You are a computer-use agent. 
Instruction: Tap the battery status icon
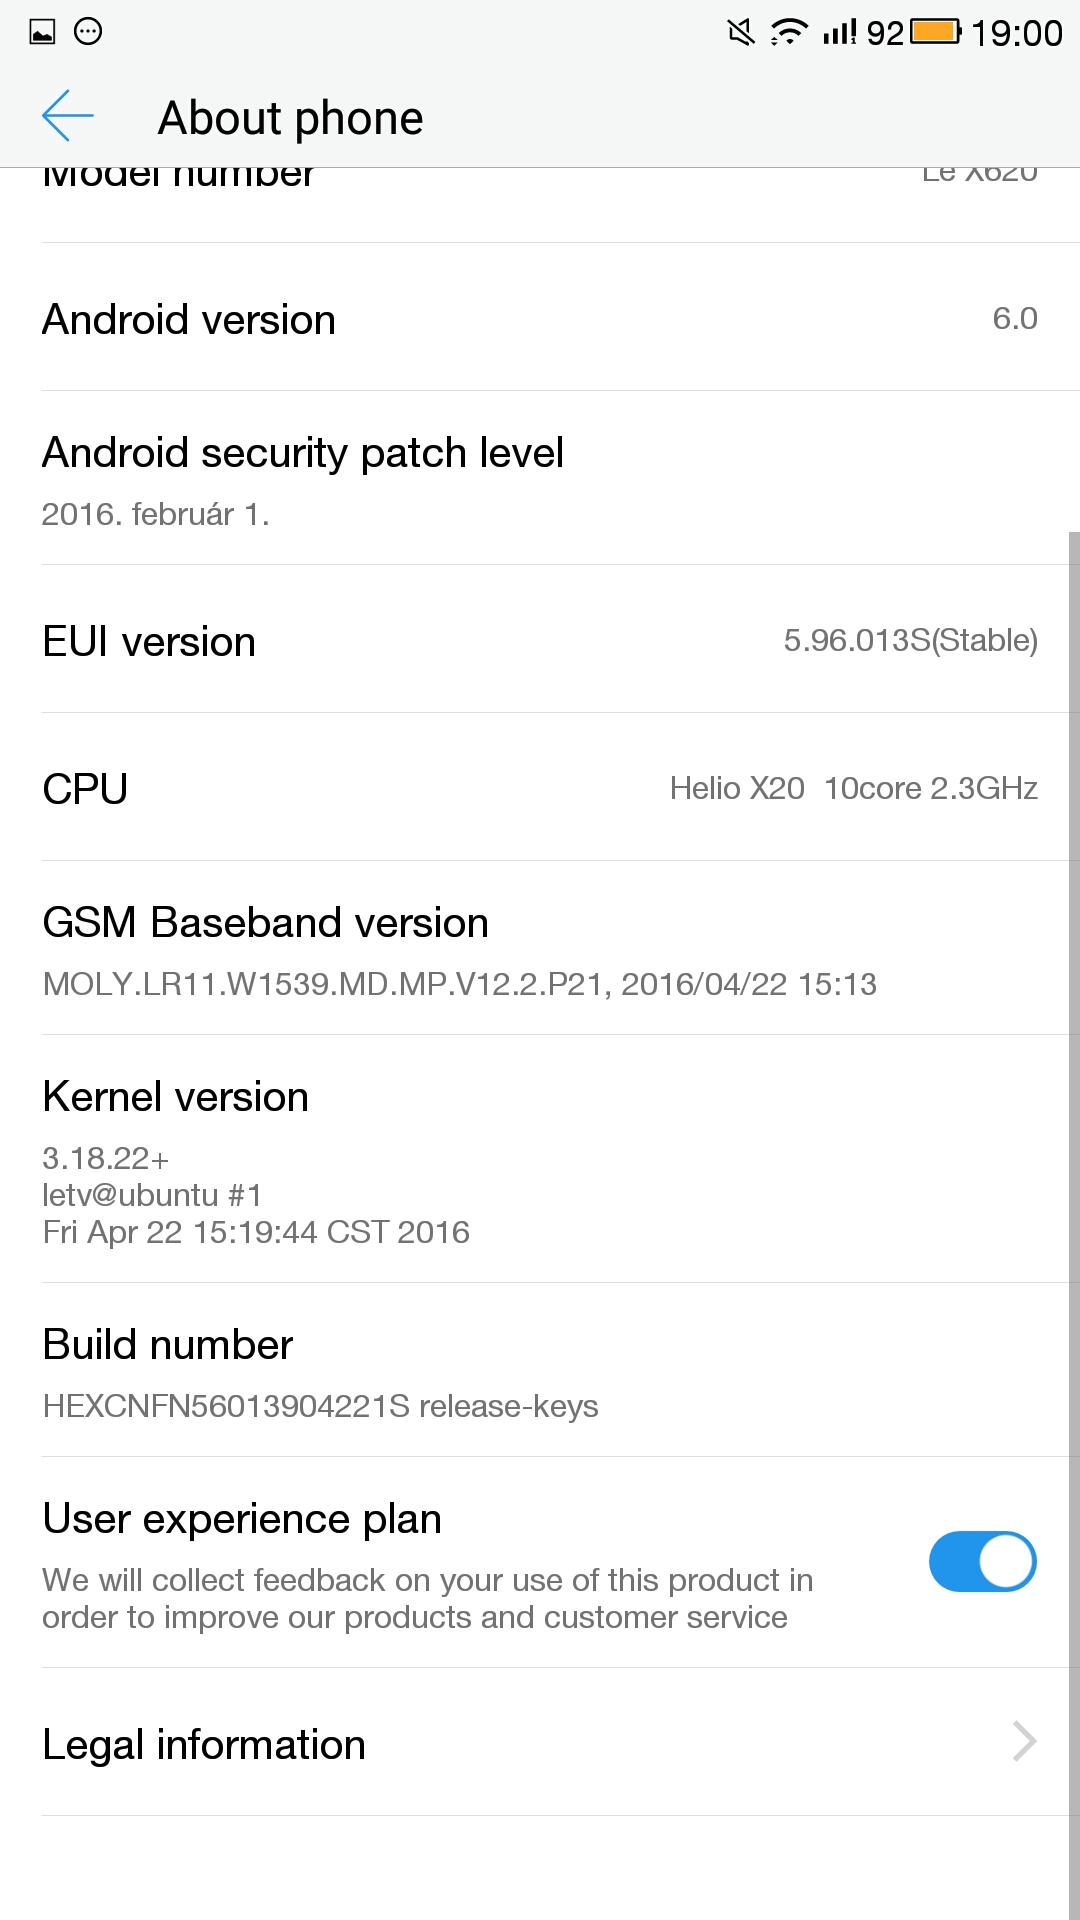point(936,32)
